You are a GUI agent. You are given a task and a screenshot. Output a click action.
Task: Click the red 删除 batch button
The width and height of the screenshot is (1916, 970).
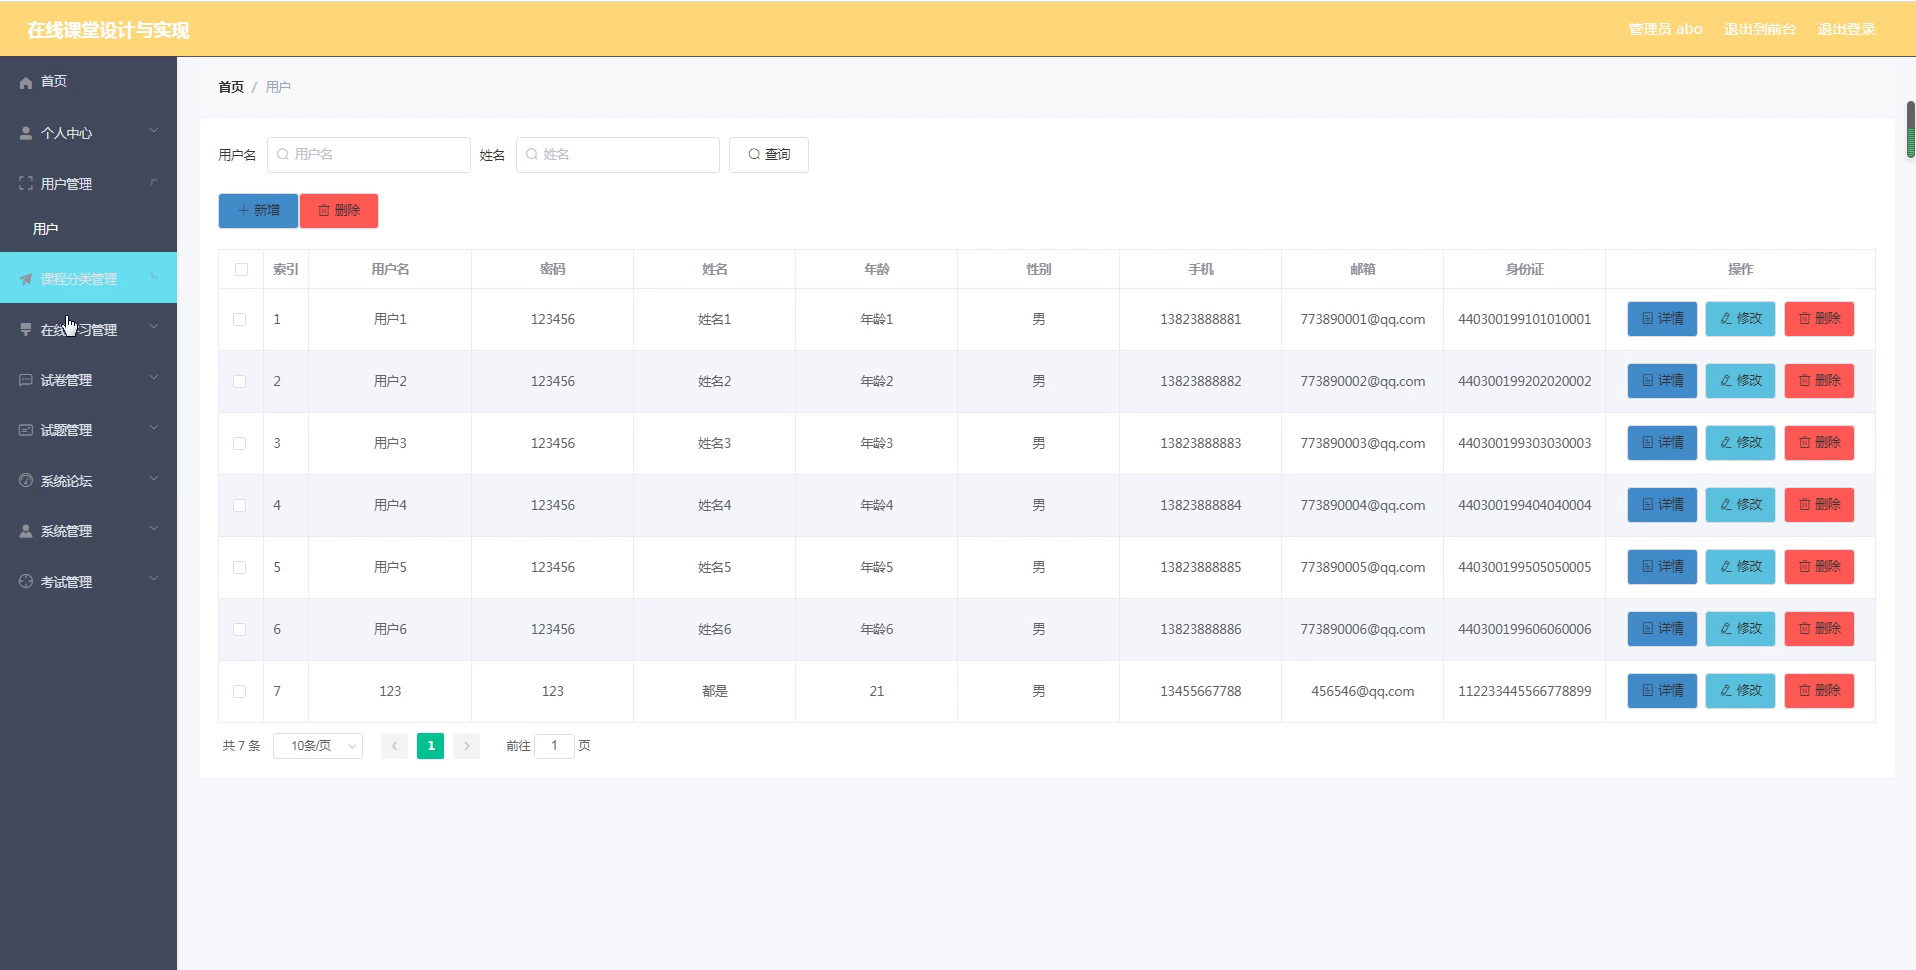click(339, 211)
